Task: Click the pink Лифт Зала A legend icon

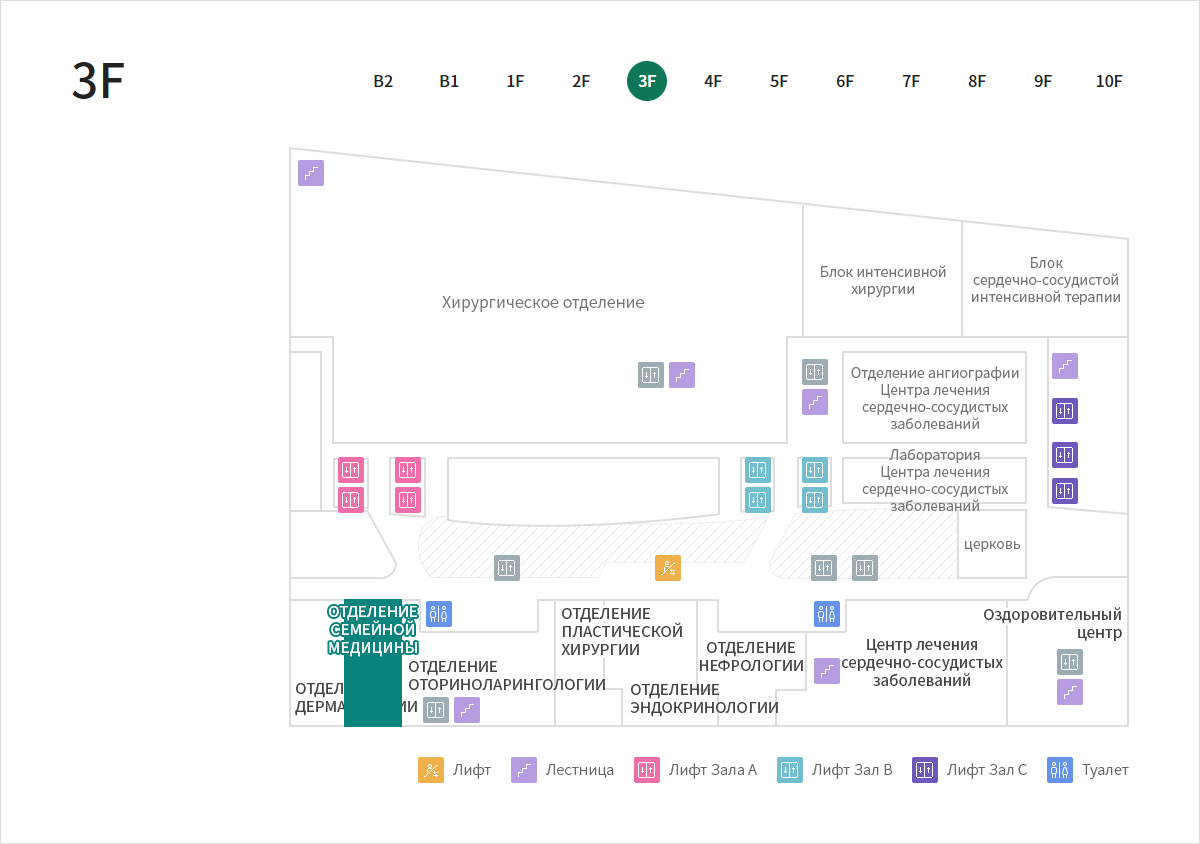Action: tap(647, 770)
